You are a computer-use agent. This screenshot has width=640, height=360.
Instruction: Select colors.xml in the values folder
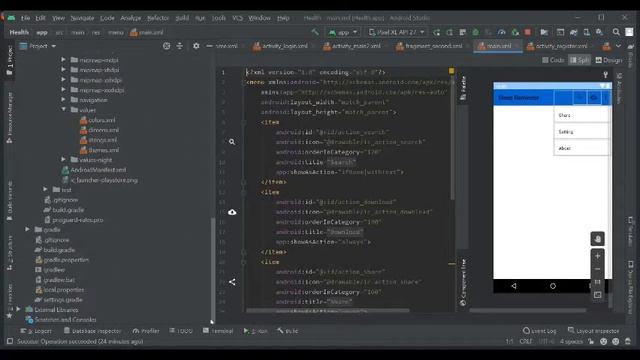point(98,120)
